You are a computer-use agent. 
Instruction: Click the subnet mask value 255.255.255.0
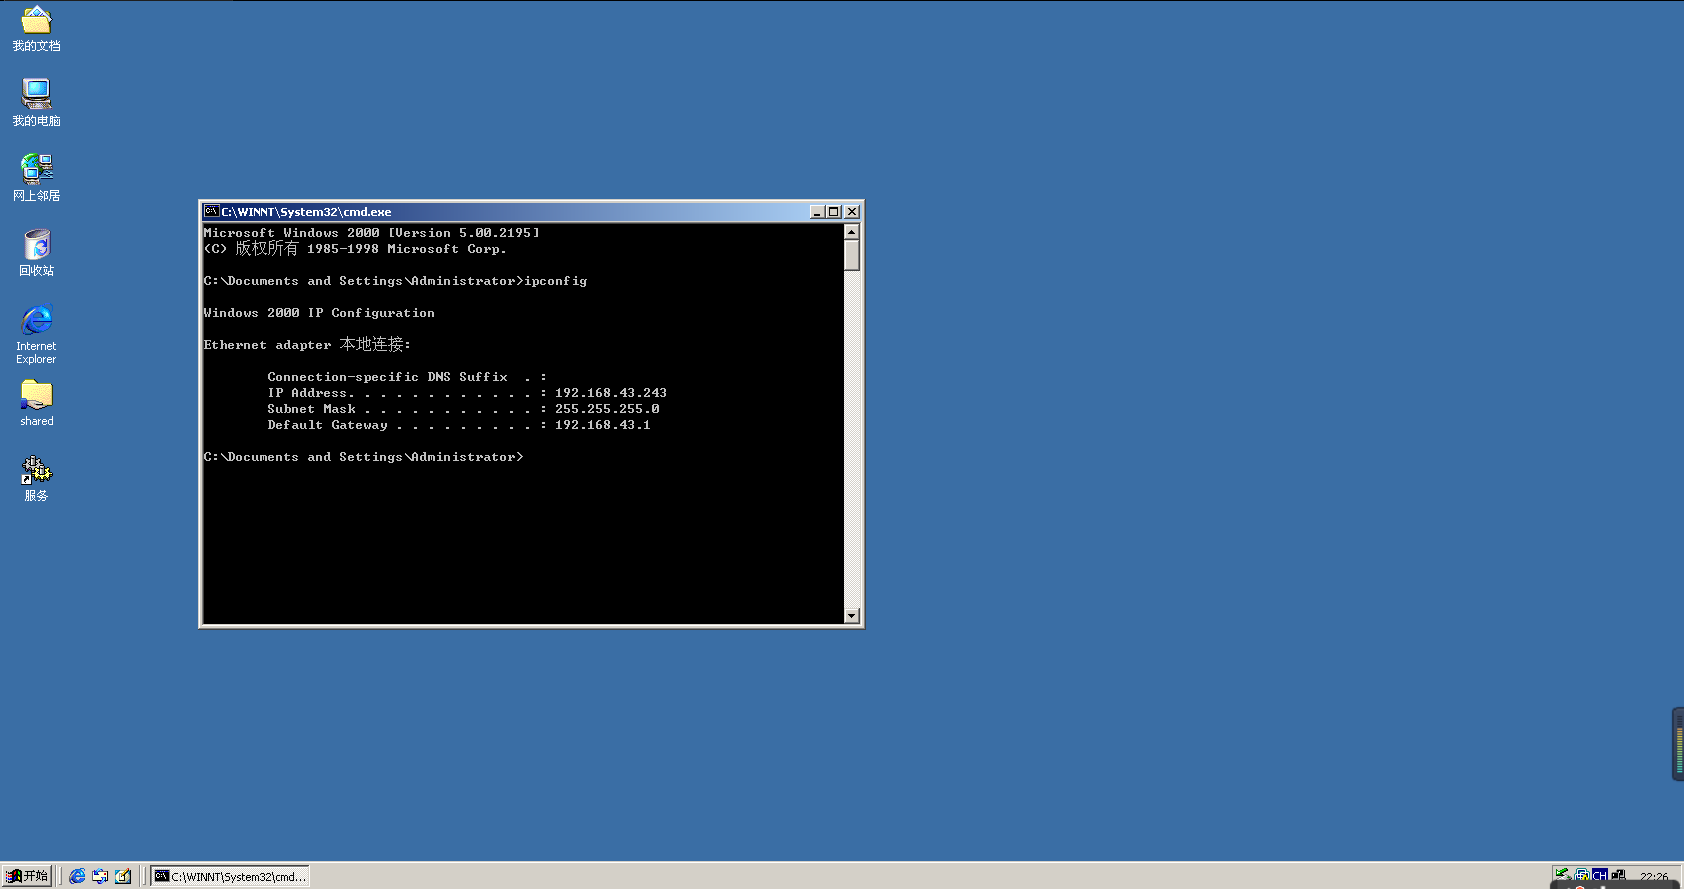coord(607,409)
